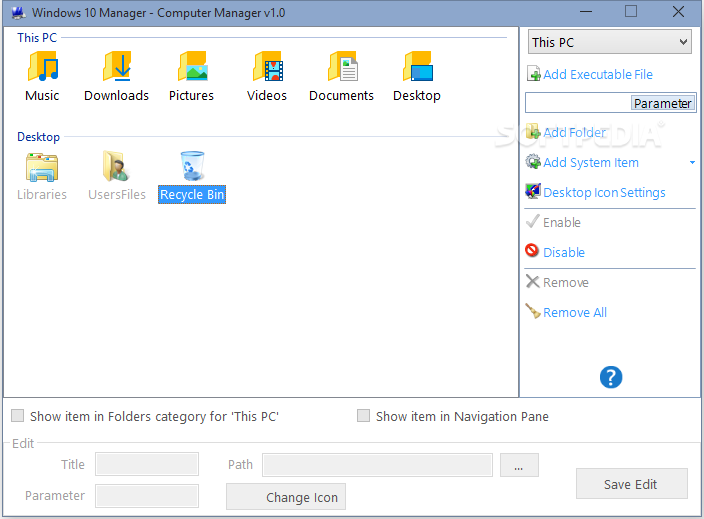This screenshot has height=519, width=704.
Task: Click the Desktop group header
Action: point(38,136)
